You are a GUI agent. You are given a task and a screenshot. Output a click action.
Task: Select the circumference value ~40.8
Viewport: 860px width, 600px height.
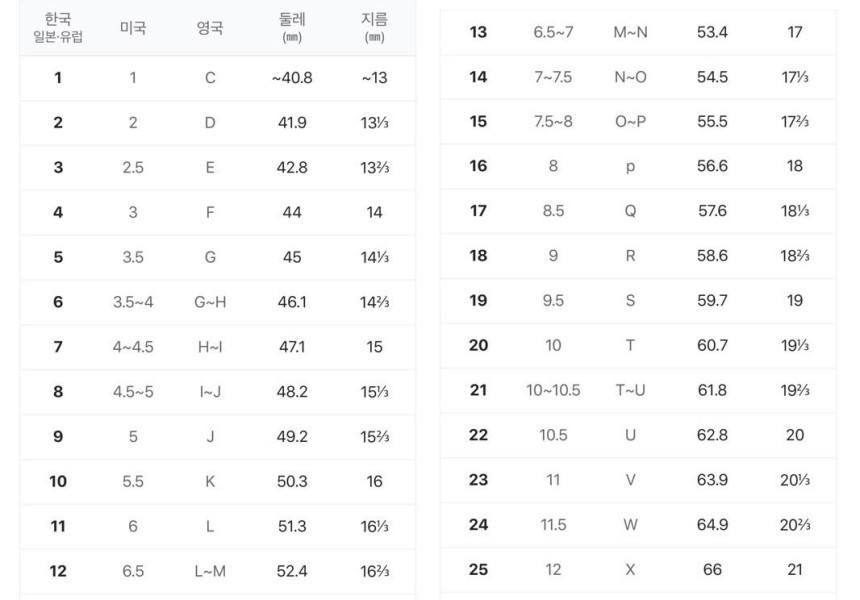pyautogui.click(x=292, y=78)
